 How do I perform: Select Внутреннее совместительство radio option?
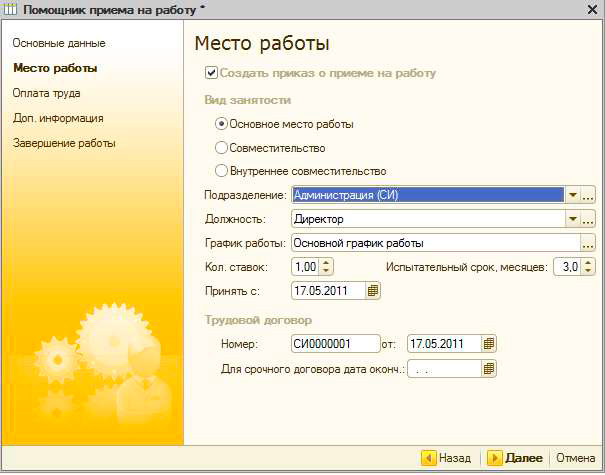(x=222, y=171)
